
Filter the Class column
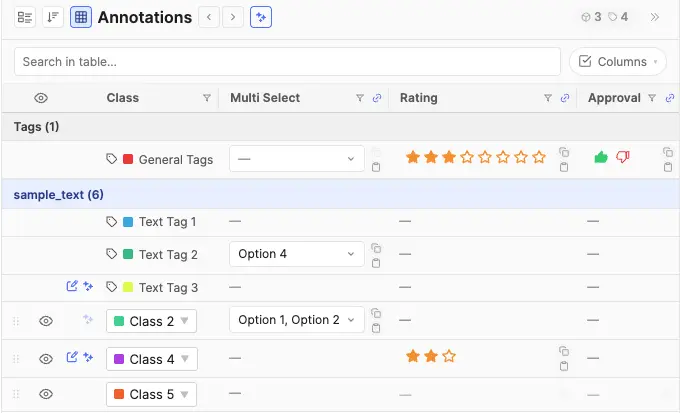click(207, 98)
